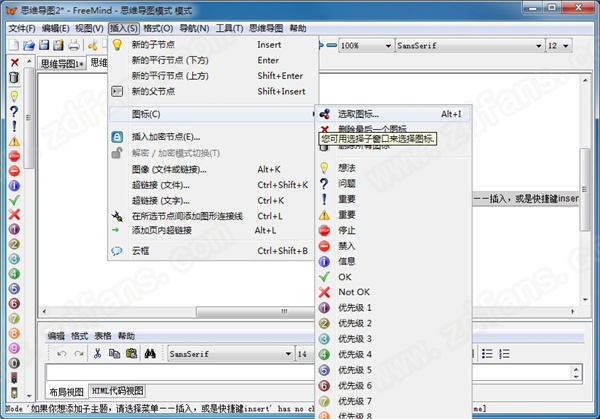Select priority 6 dark red icon in sidebar
This screenshot has height=419, width=600.
14,304
